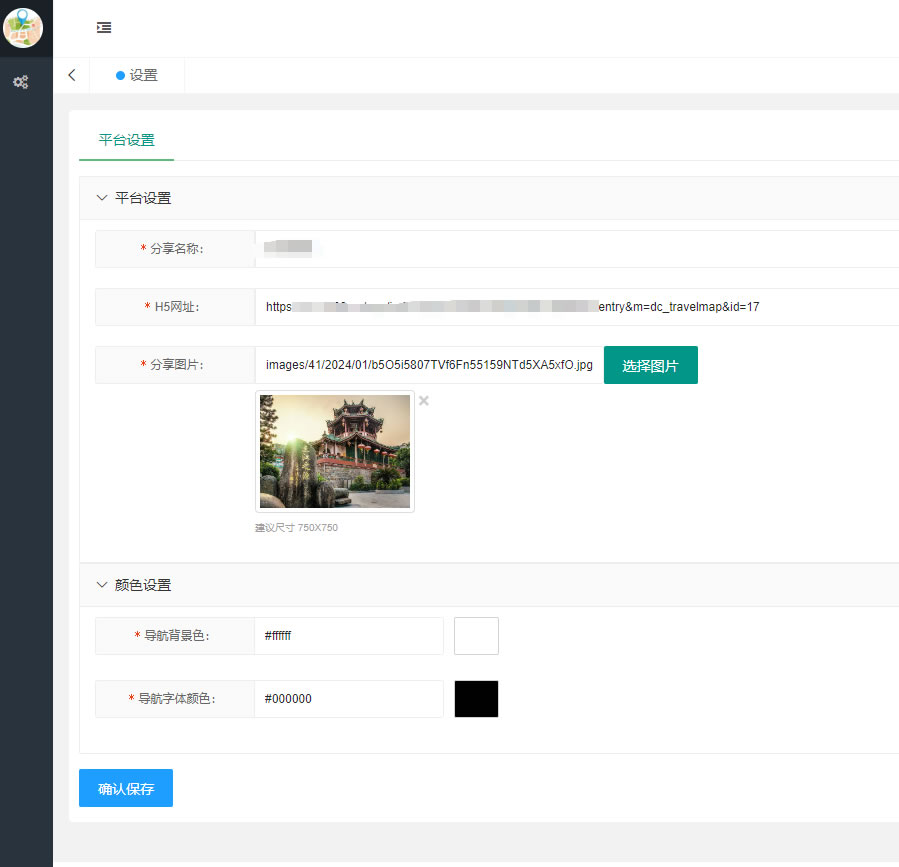The image size is (899, 867).
Task: Click into the H5网址 URL field
Action: (x=576, y=307)
